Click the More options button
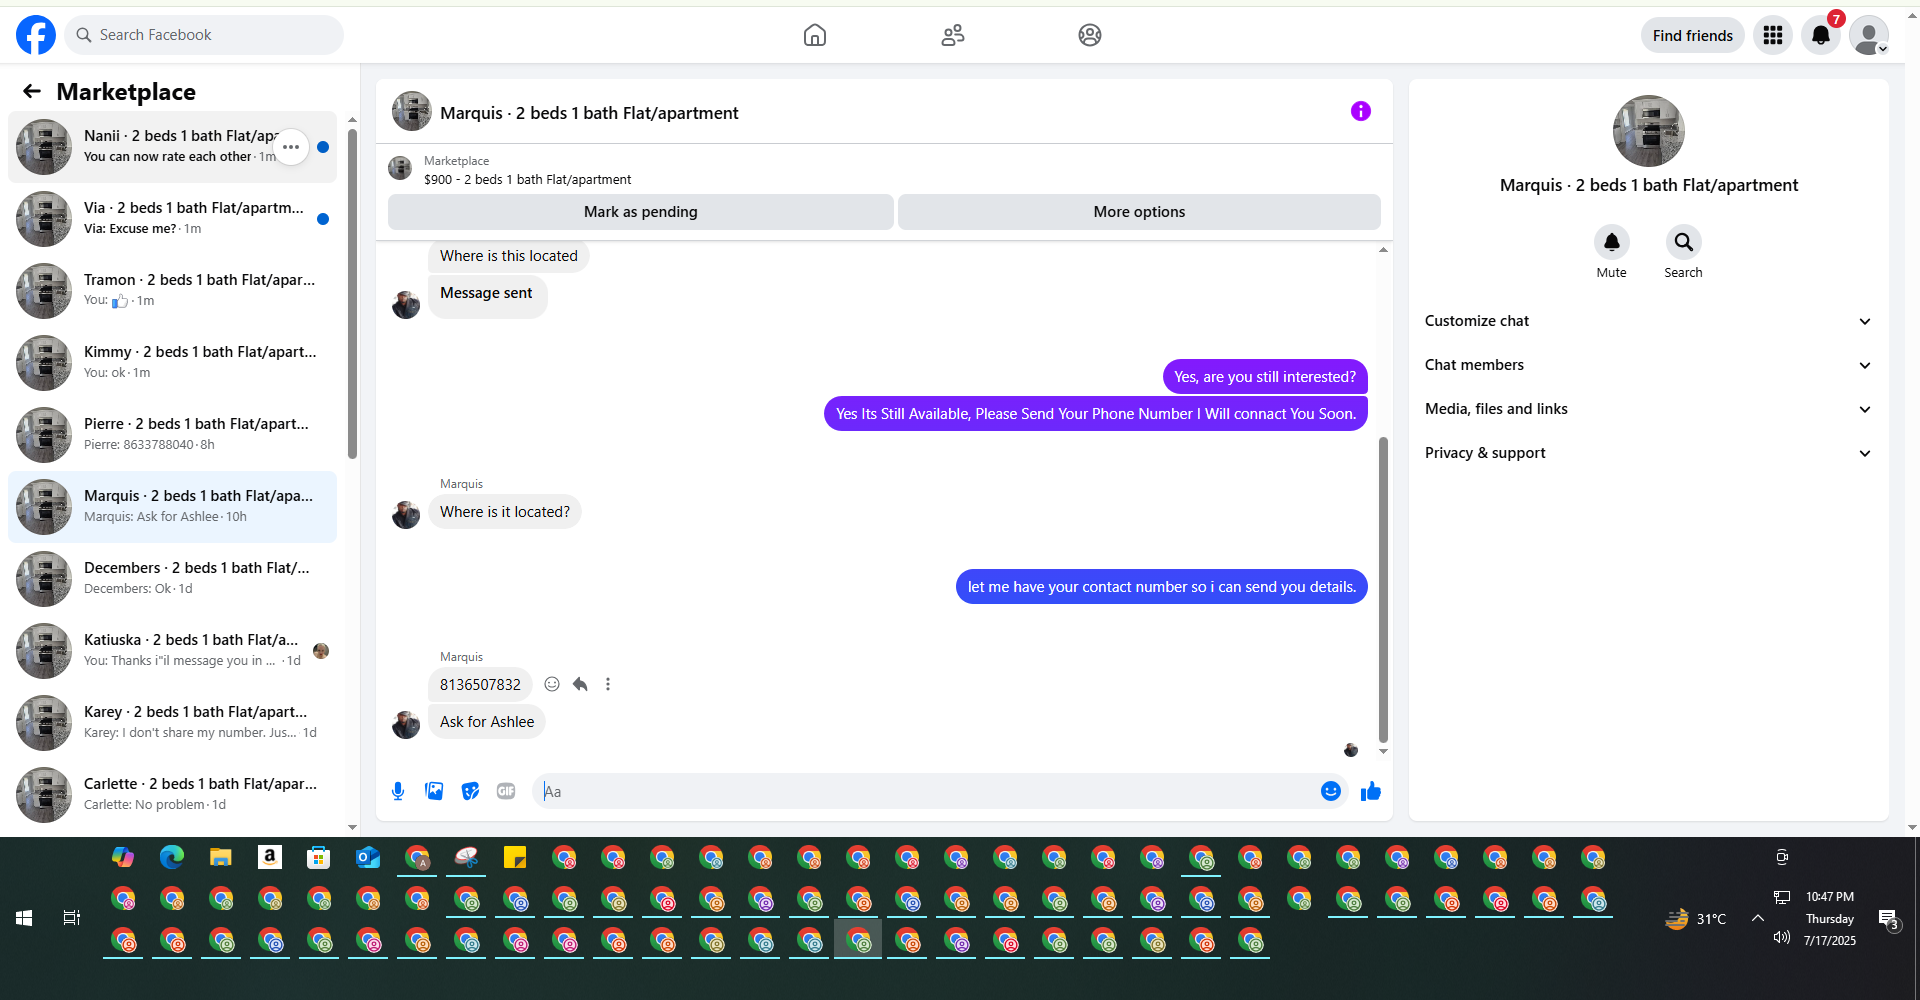Image resolution: width=1920 pixels, height=1000 pixels. tap(1139, 212)
